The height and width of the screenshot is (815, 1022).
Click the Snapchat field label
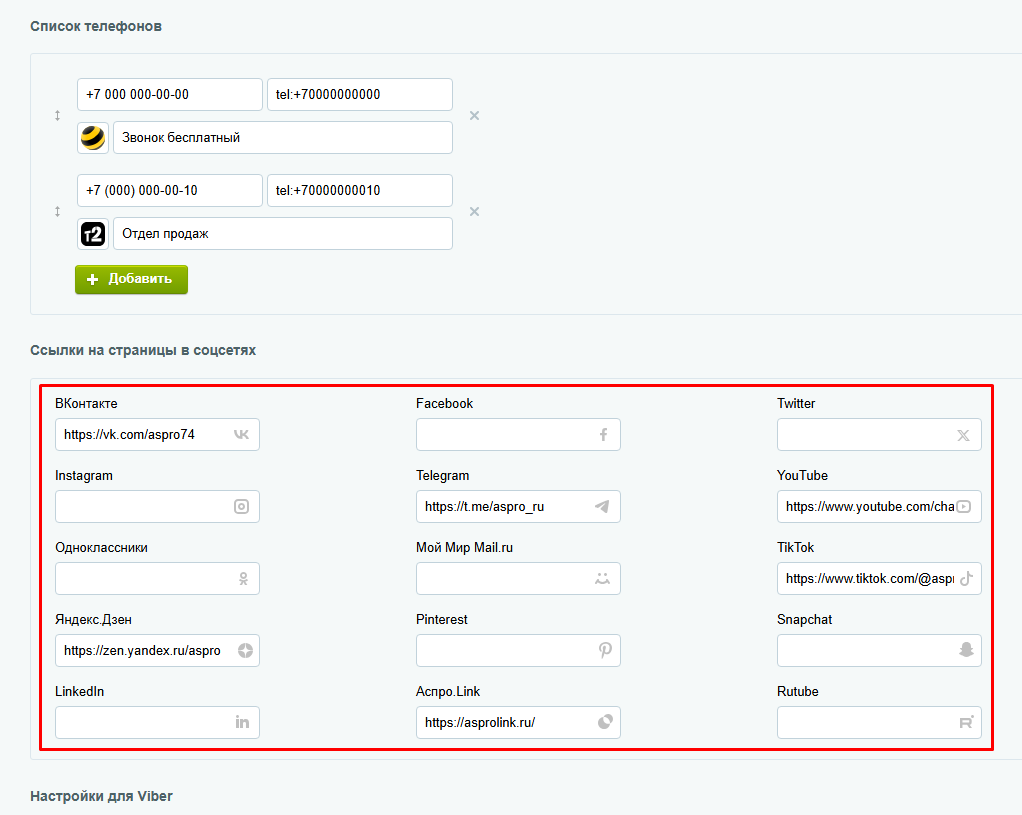click(x=804, y=619)
